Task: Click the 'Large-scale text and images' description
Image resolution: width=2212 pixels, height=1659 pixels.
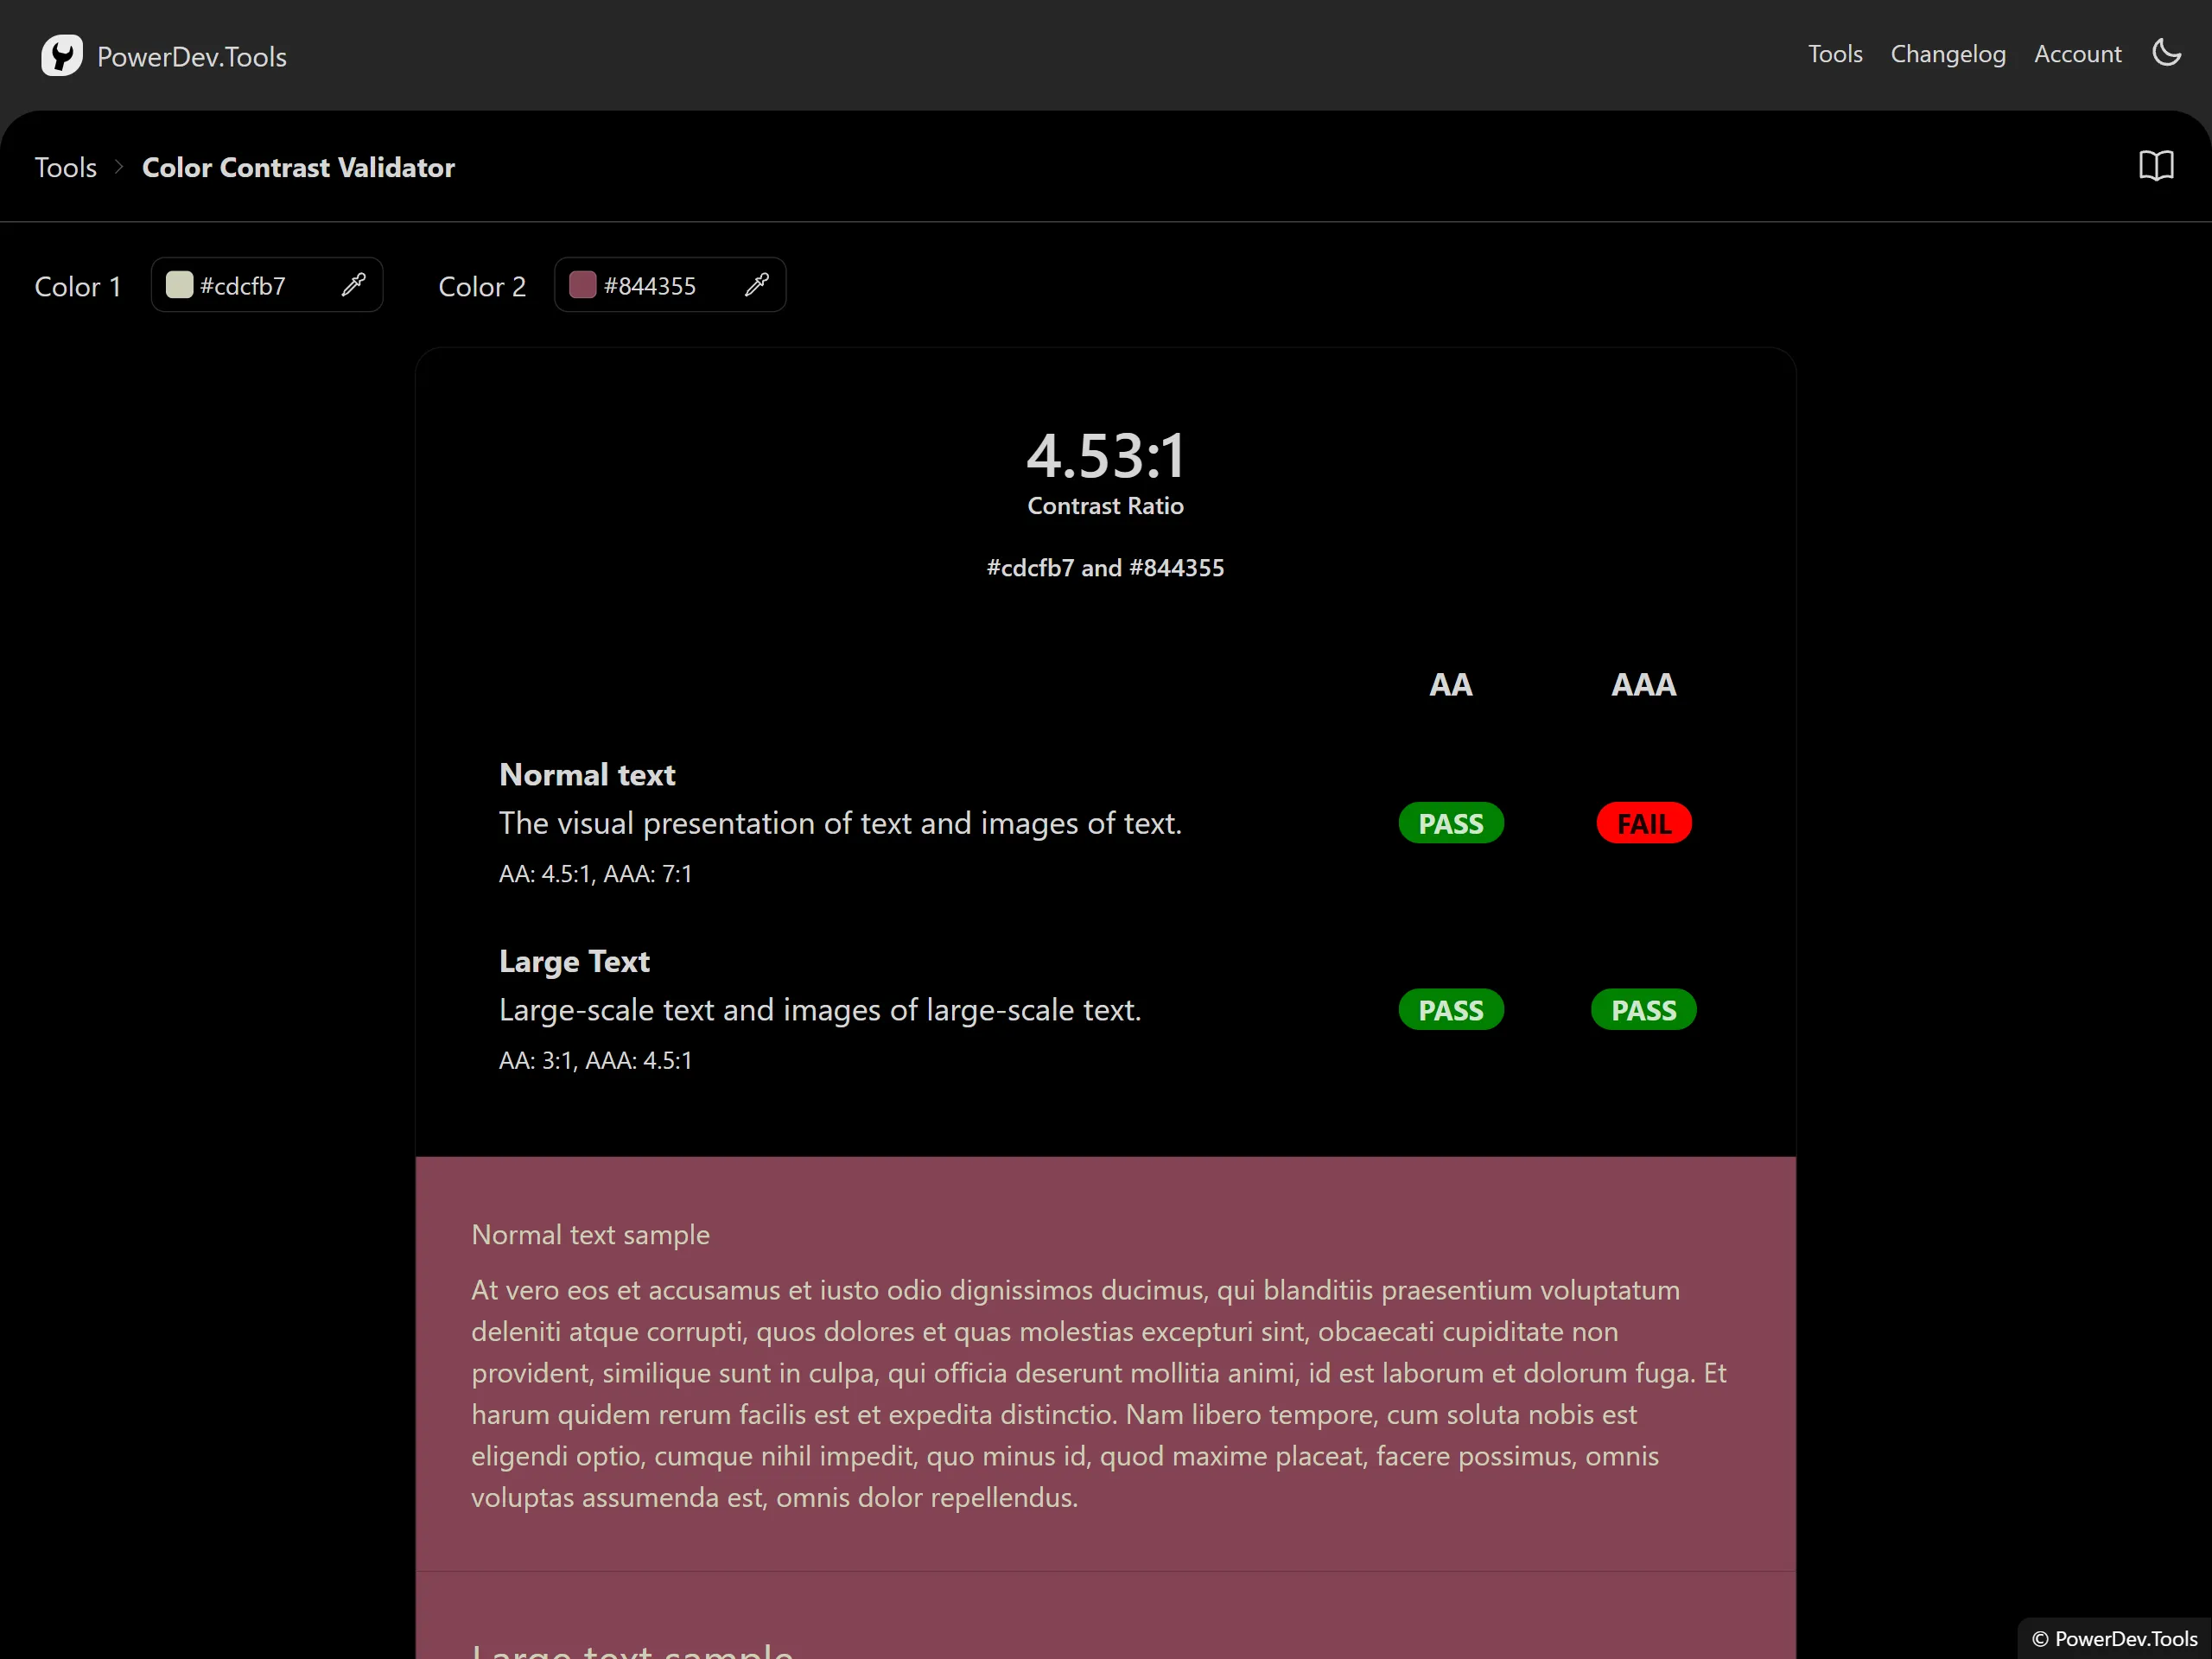Action: 820,1011
